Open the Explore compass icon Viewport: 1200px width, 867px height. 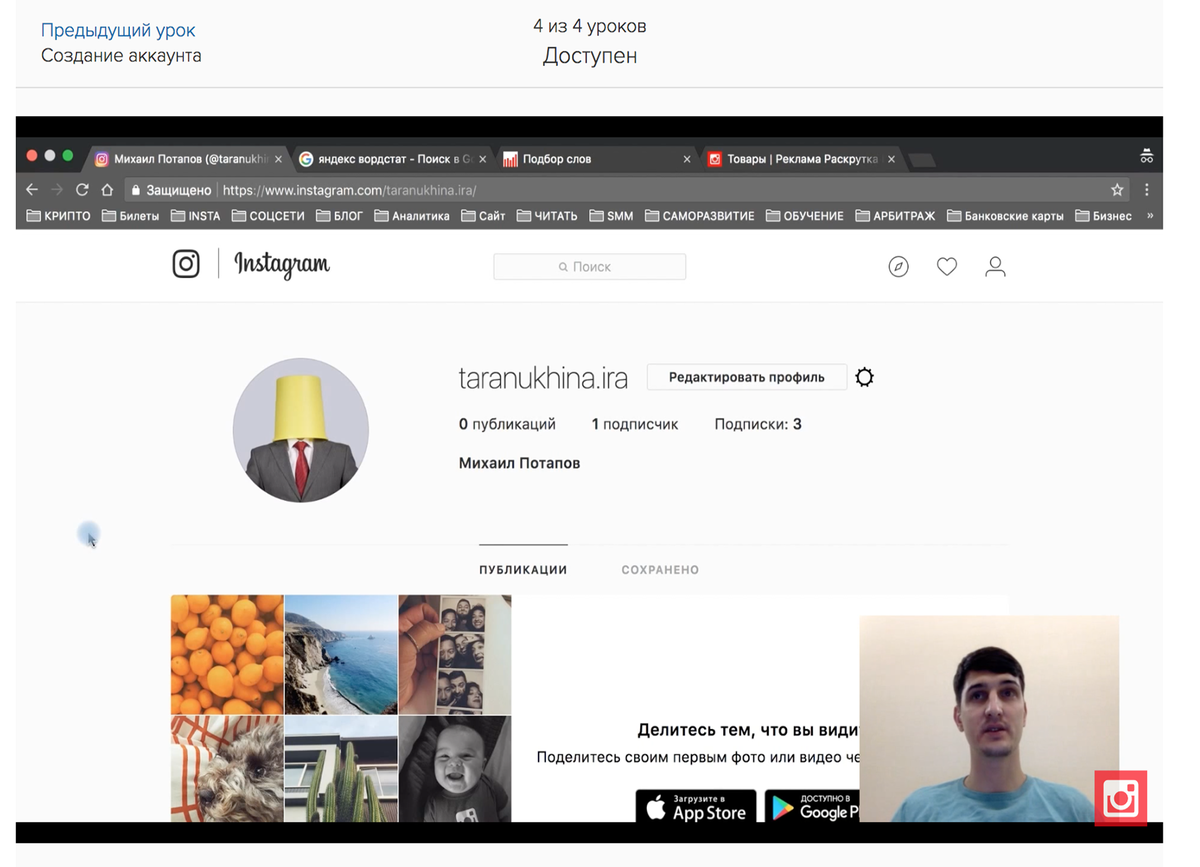pyautogui.click(x=899, y=267)
